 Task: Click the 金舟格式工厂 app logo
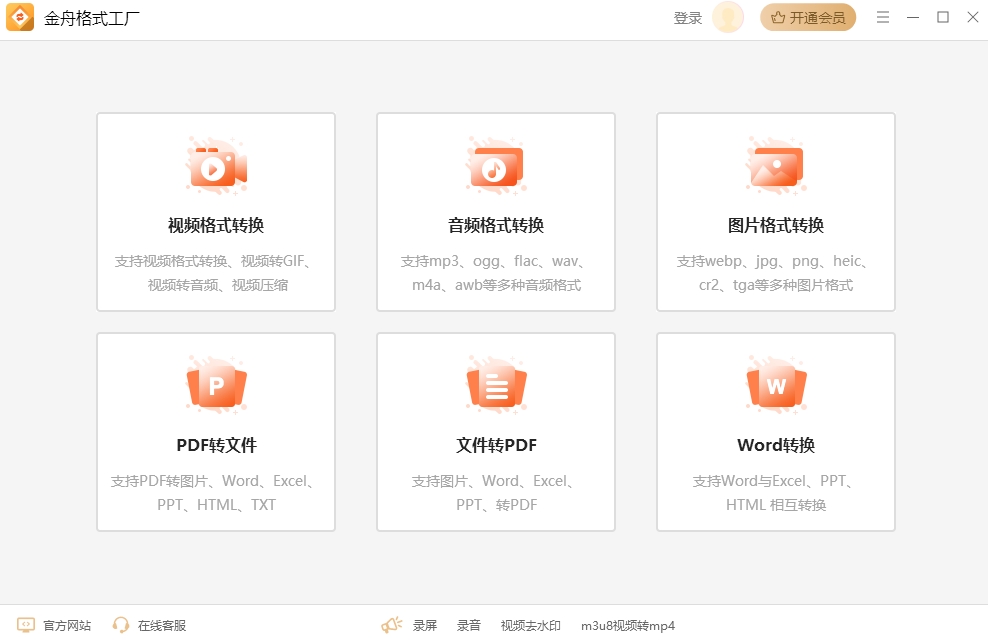(x=21, y=17)
